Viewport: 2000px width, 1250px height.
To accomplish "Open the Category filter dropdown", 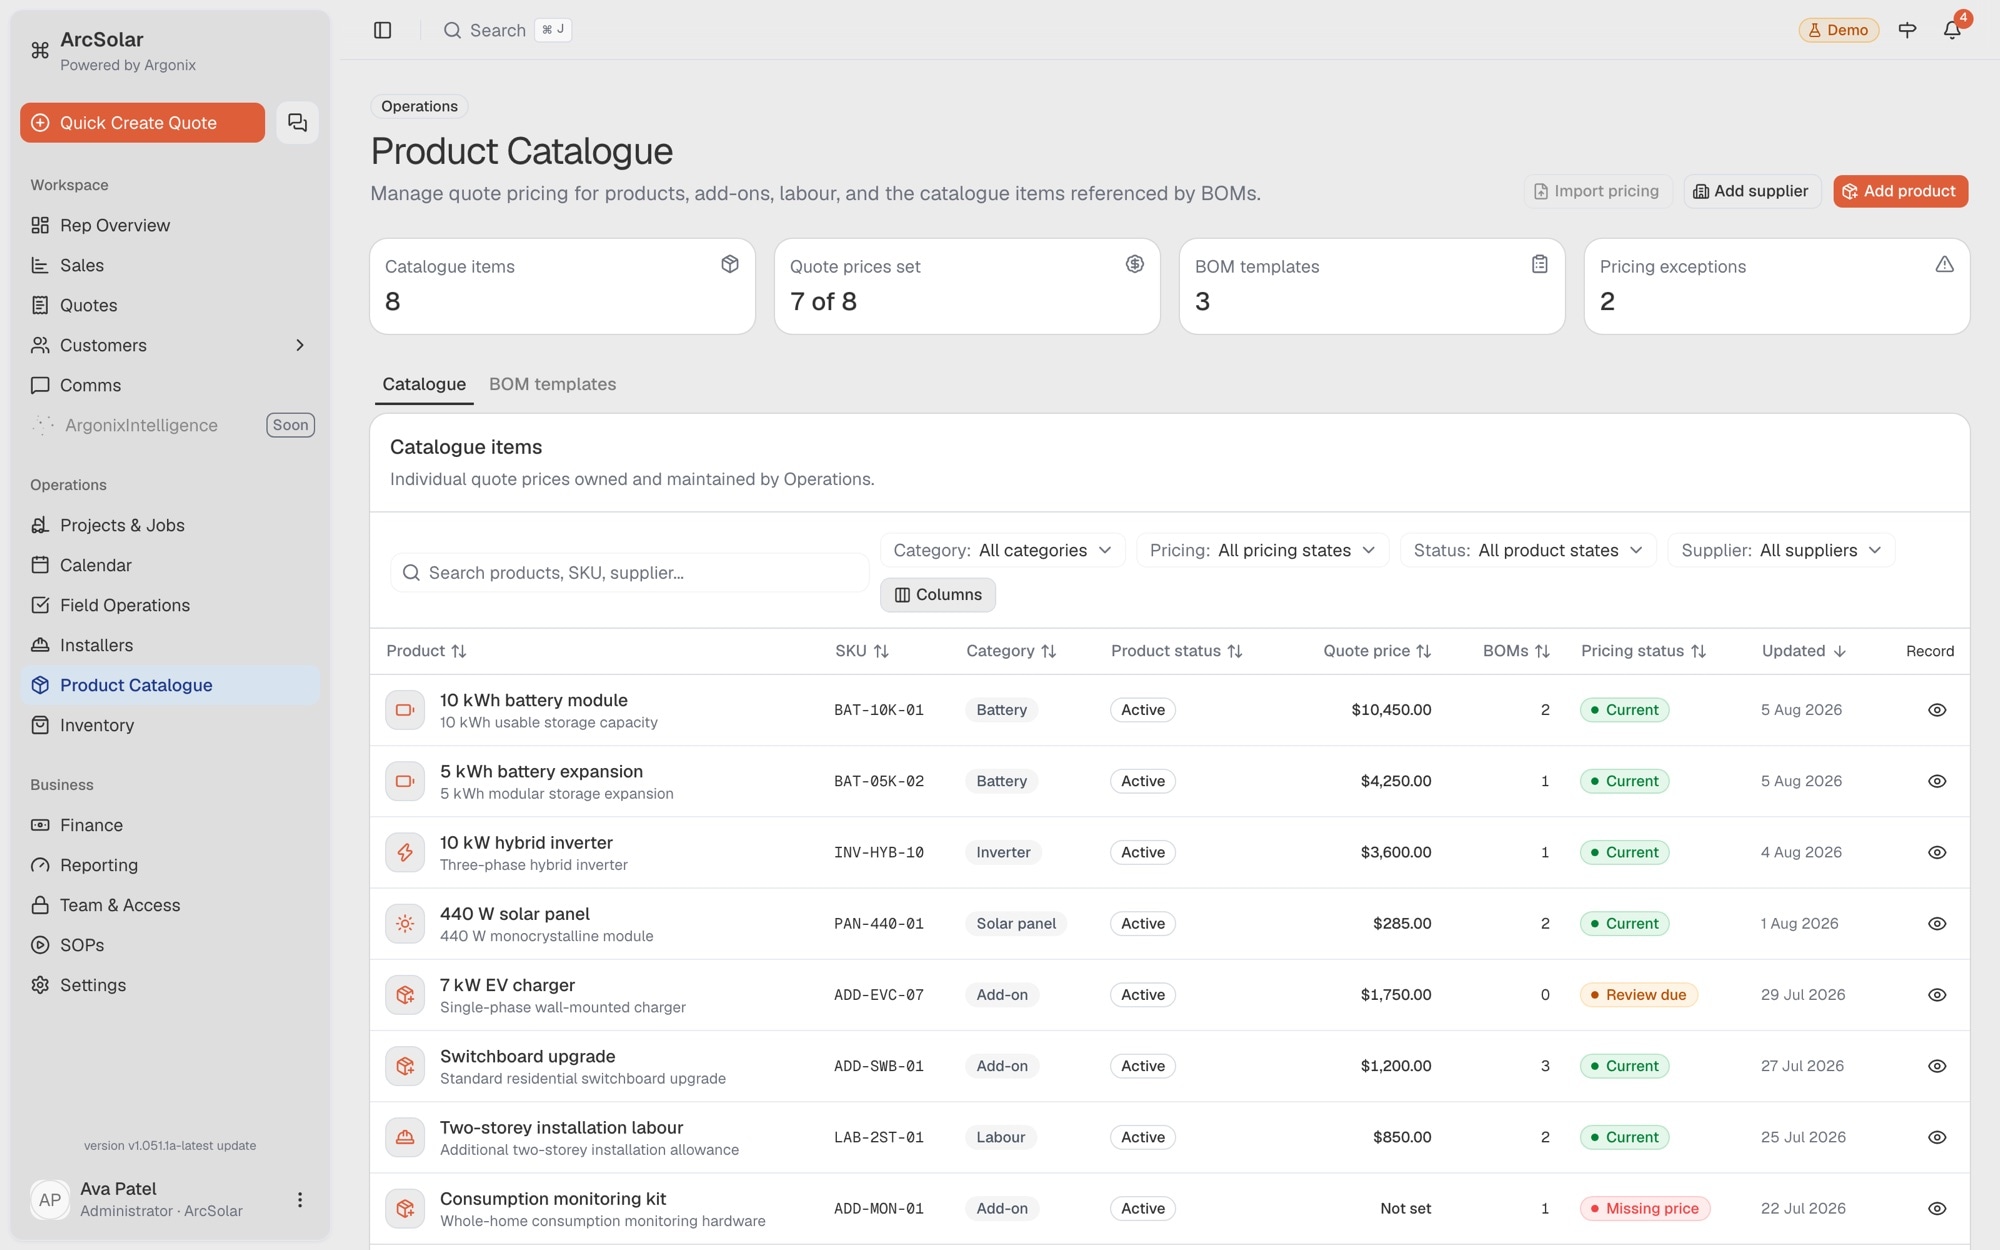I will pos(1002,550).
